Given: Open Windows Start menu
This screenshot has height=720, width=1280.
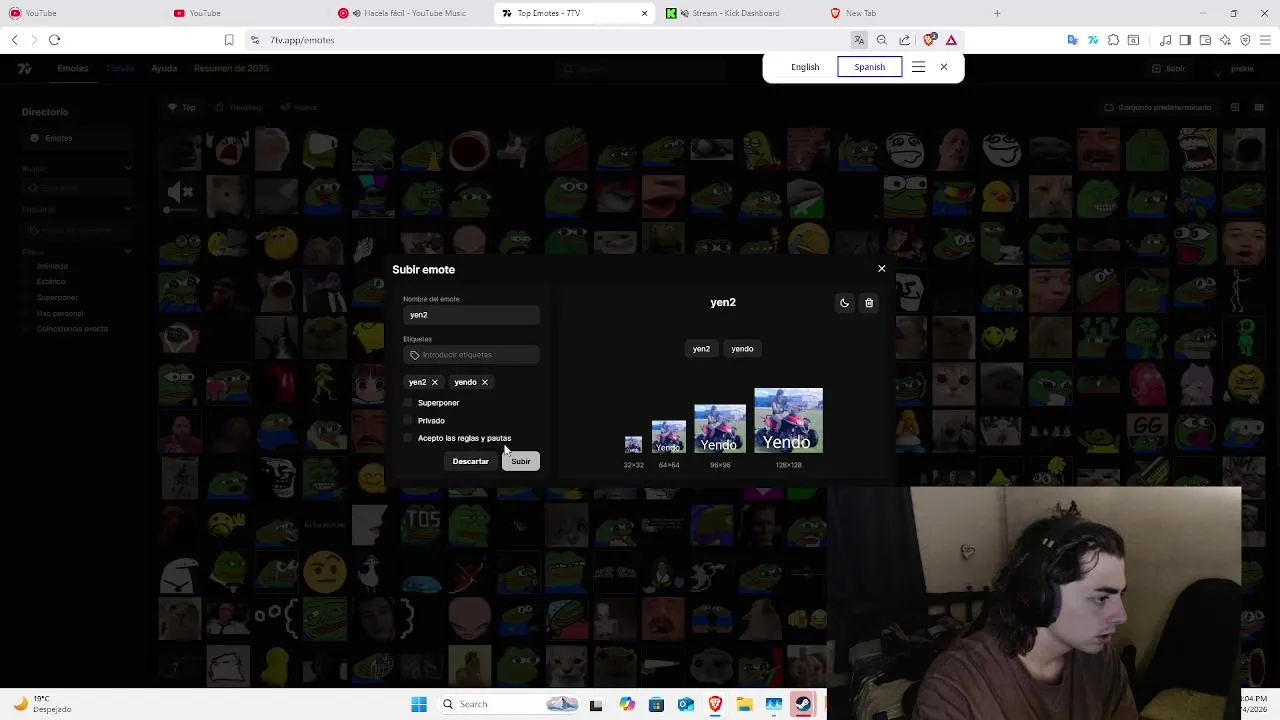Looking at the screenshot, I should (x=419, y=704).
